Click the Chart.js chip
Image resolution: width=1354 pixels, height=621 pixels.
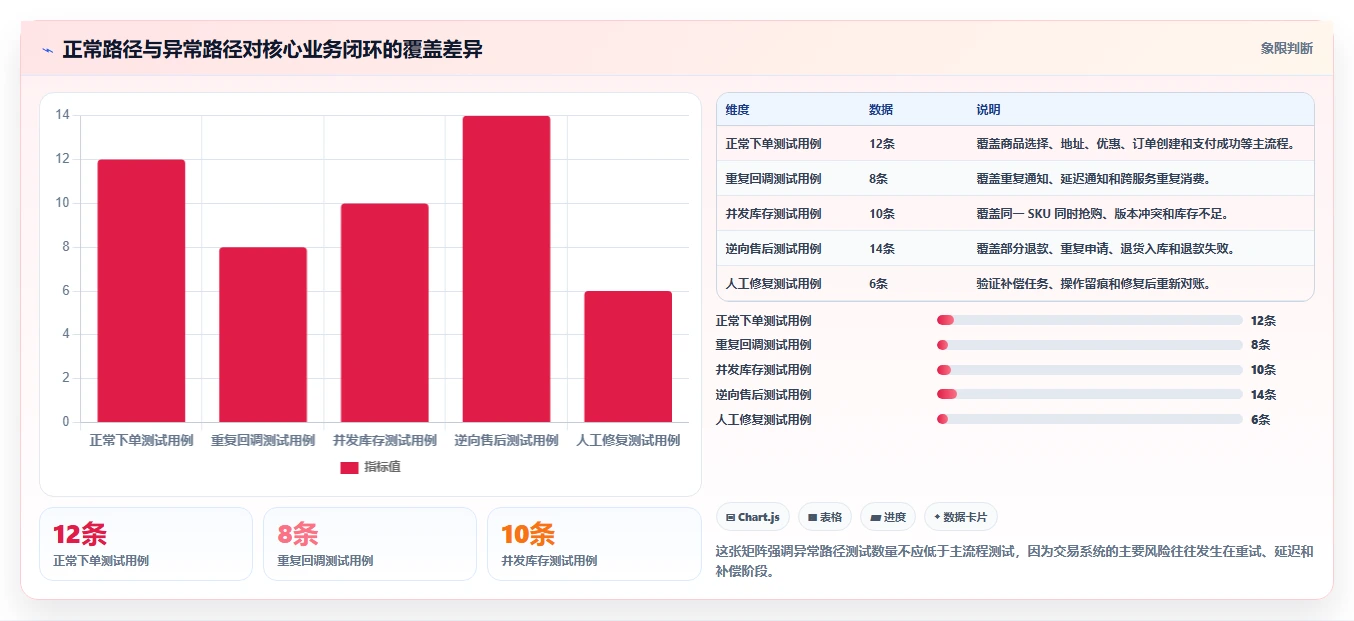coord(753,517)
